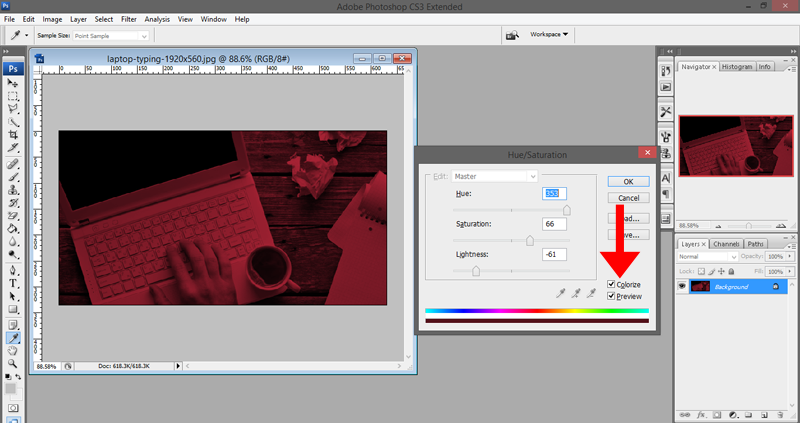Select the Clone Stamp tool

13,190
